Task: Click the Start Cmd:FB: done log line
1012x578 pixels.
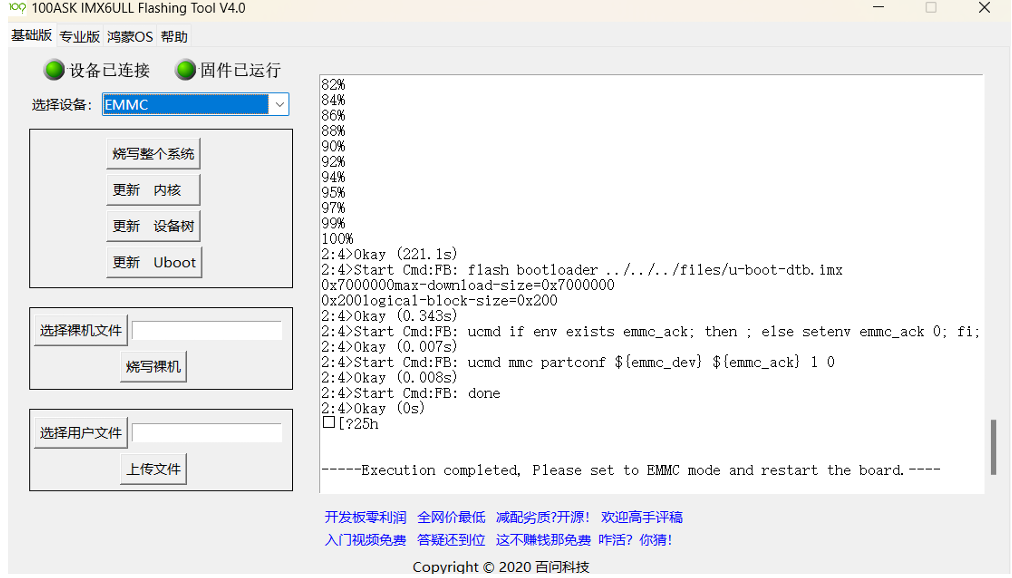Action: point(410,394)
